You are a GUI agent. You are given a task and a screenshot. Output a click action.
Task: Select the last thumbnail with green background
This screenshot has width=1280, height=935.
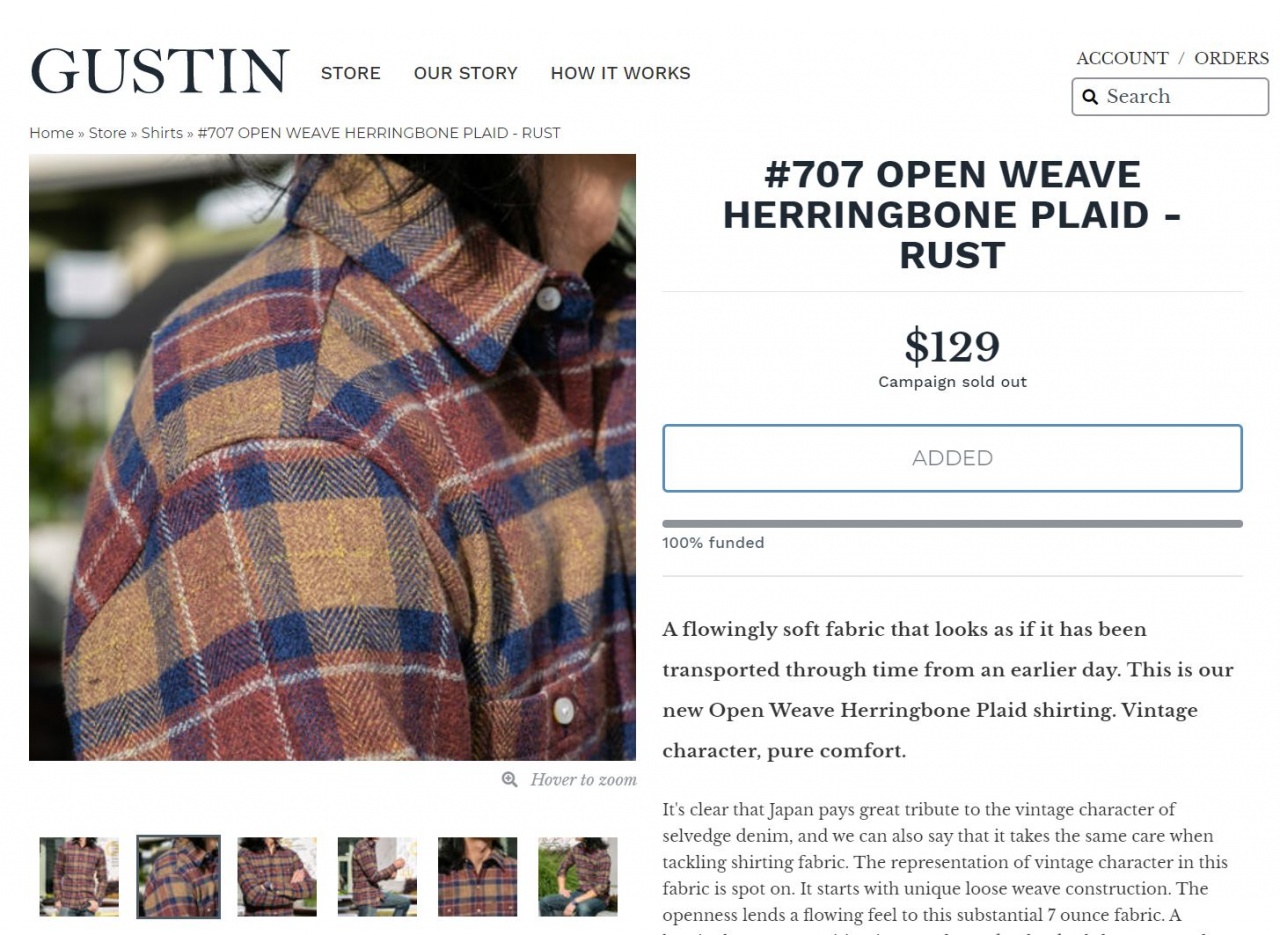(x=578, y=877)
